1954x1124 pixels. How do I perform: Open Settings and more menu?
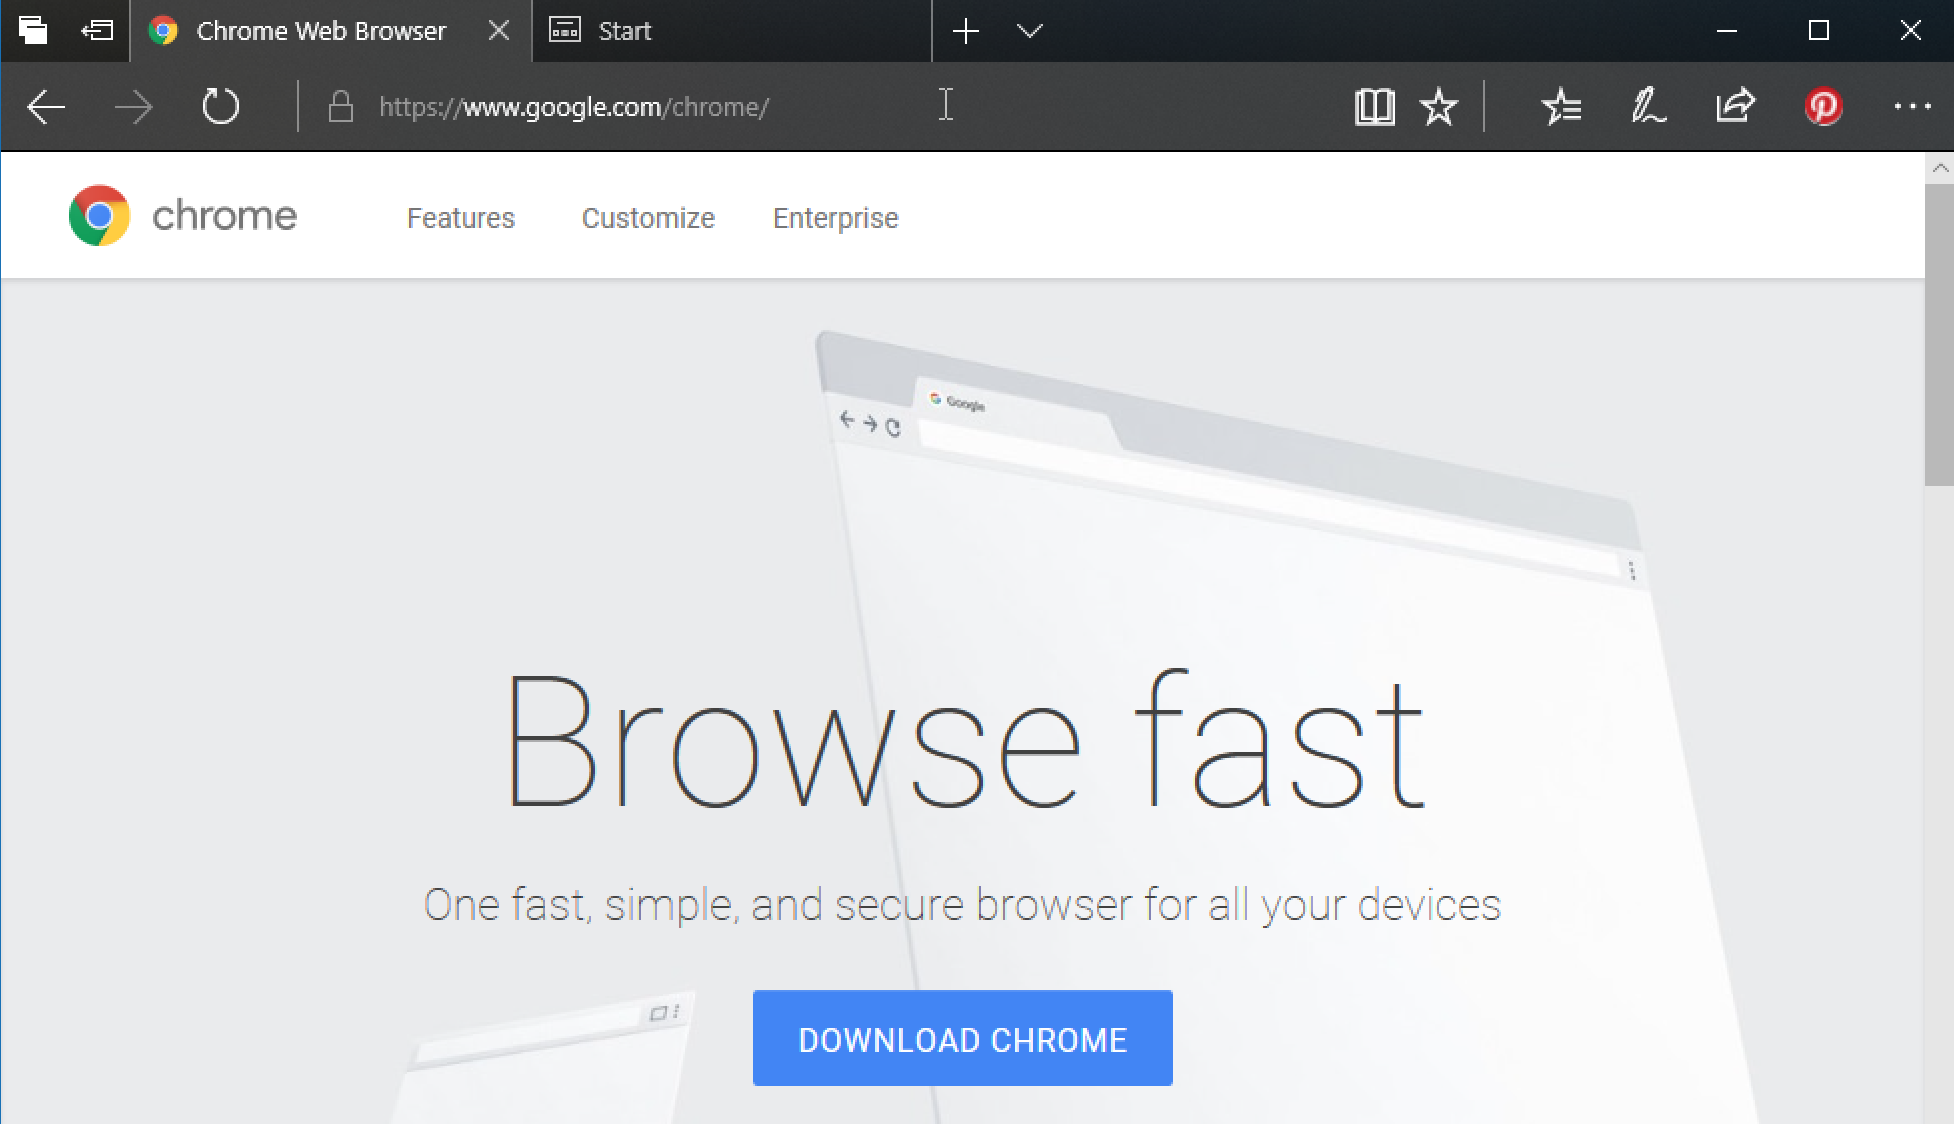point(1912,106)
